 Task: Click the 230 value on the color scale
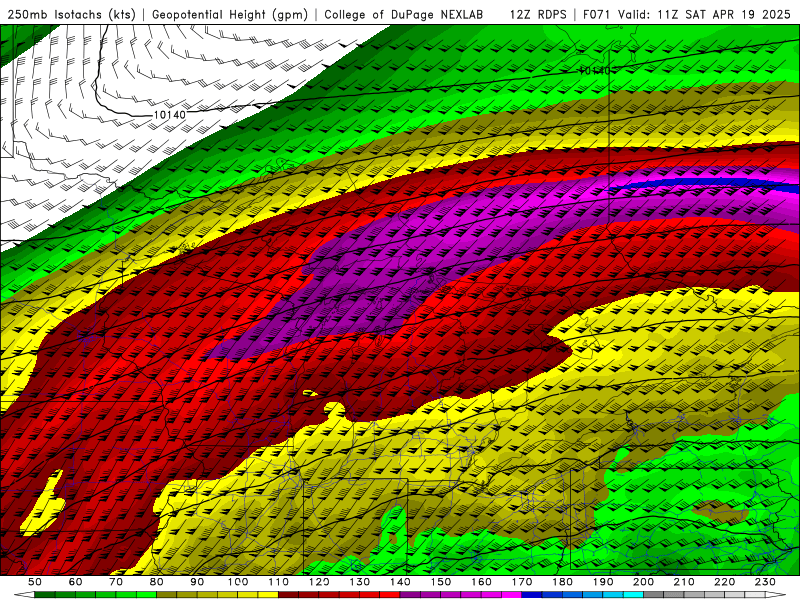coord(765,582)
